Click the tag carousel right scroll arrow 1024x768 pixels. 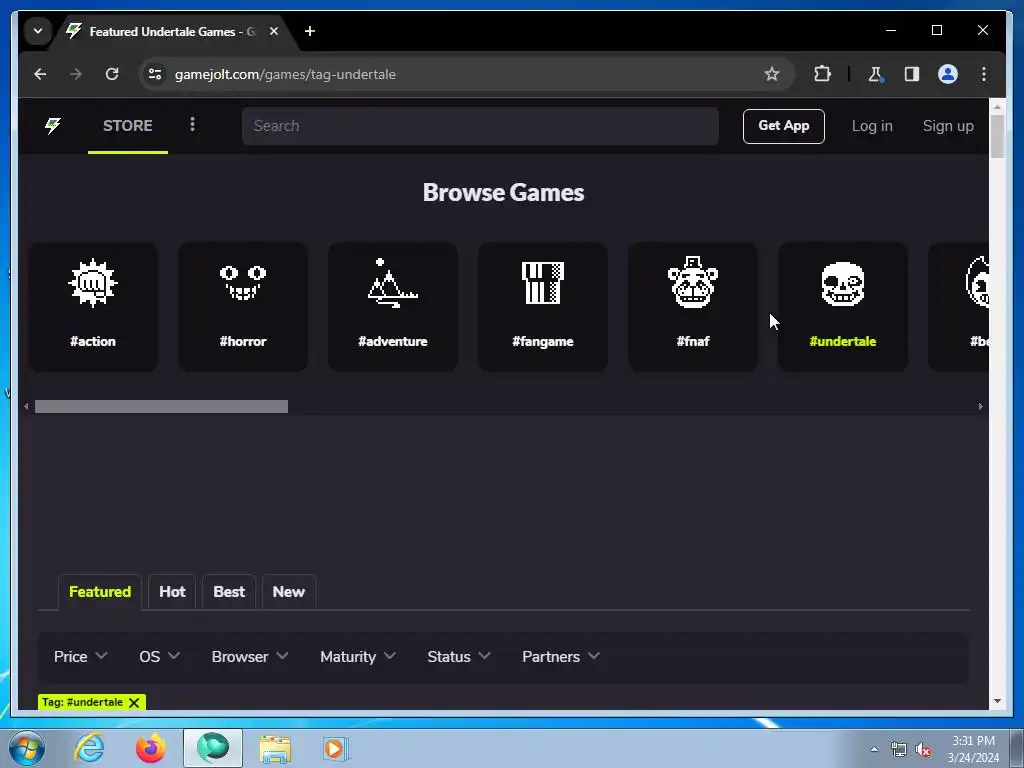pyautogui.click(x=980, y=406)
